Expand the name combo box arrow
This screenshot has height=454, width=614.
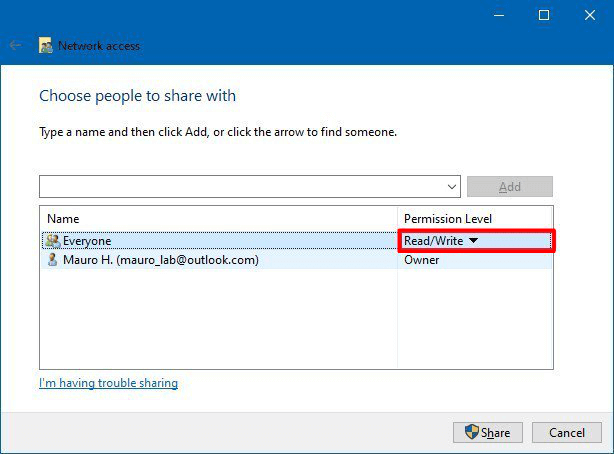[451, 187]
